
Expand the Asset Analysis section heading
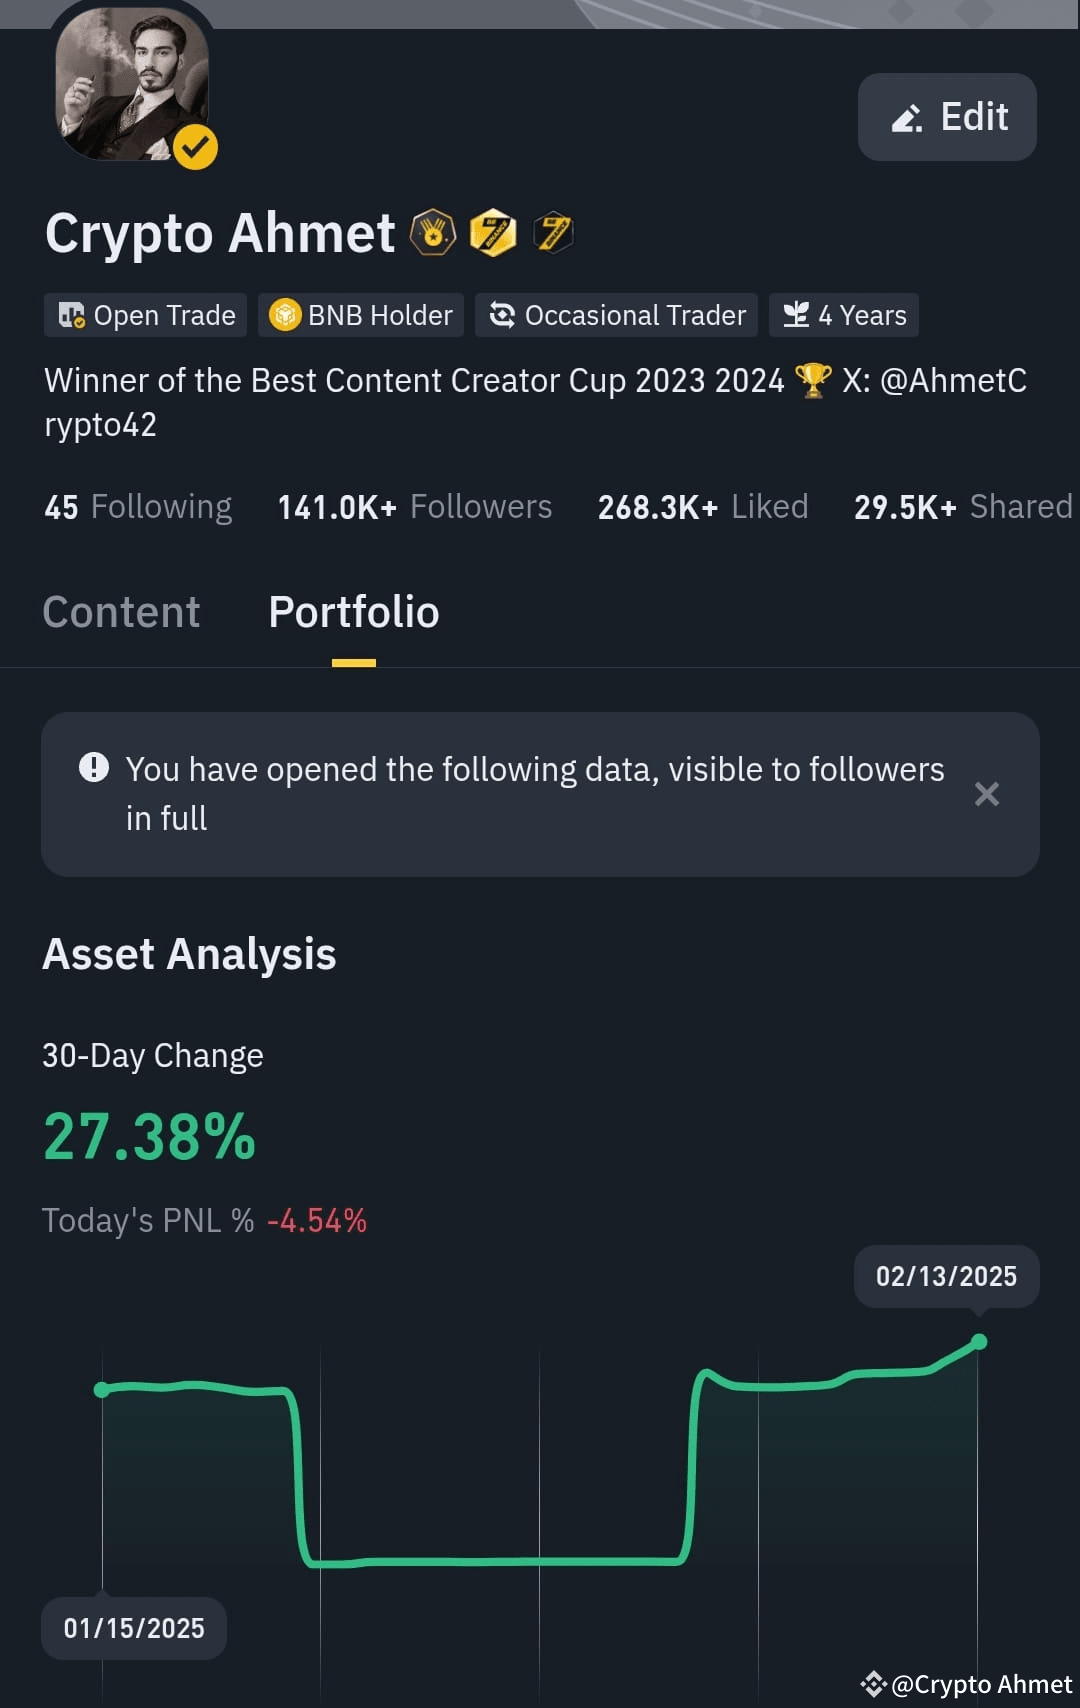(x=189, y=954)
